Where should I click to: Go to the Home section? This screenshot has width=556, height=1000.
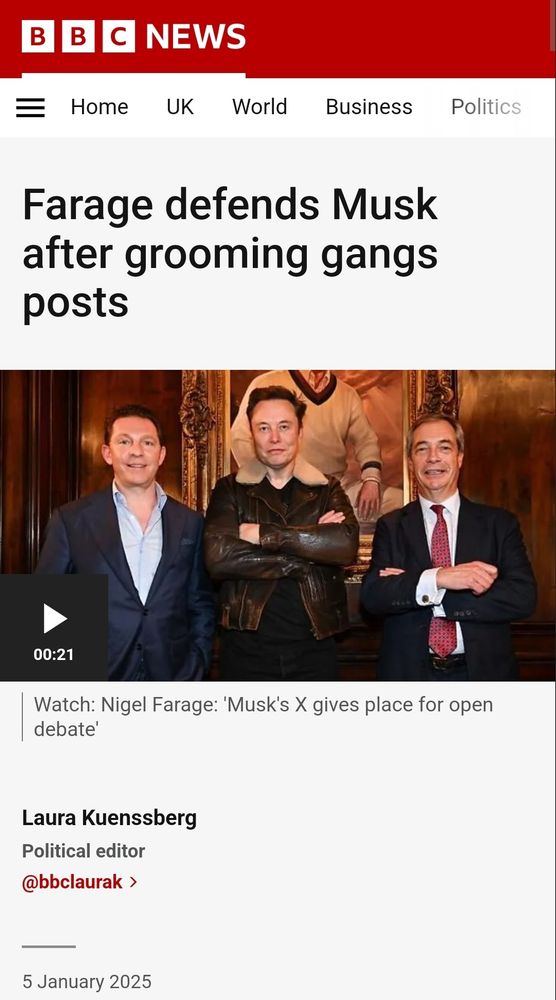[99, 107]
